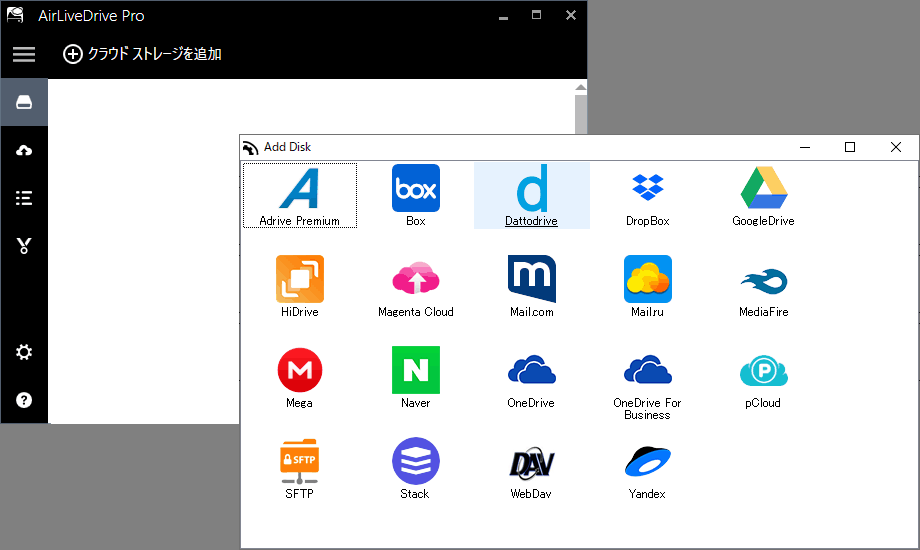Close the Add Disk dialog
This screenshot has width=920, height=550.
[x=895, y=147]
